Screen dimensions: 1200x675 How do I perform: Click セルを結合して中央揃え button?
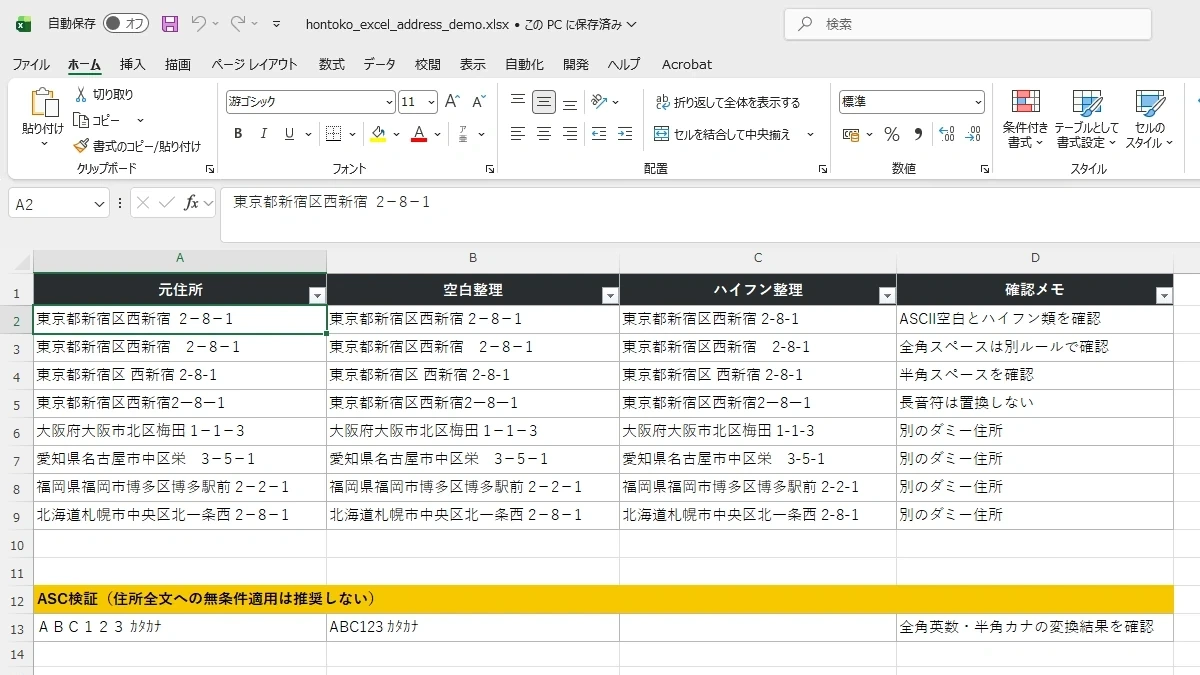723,134
